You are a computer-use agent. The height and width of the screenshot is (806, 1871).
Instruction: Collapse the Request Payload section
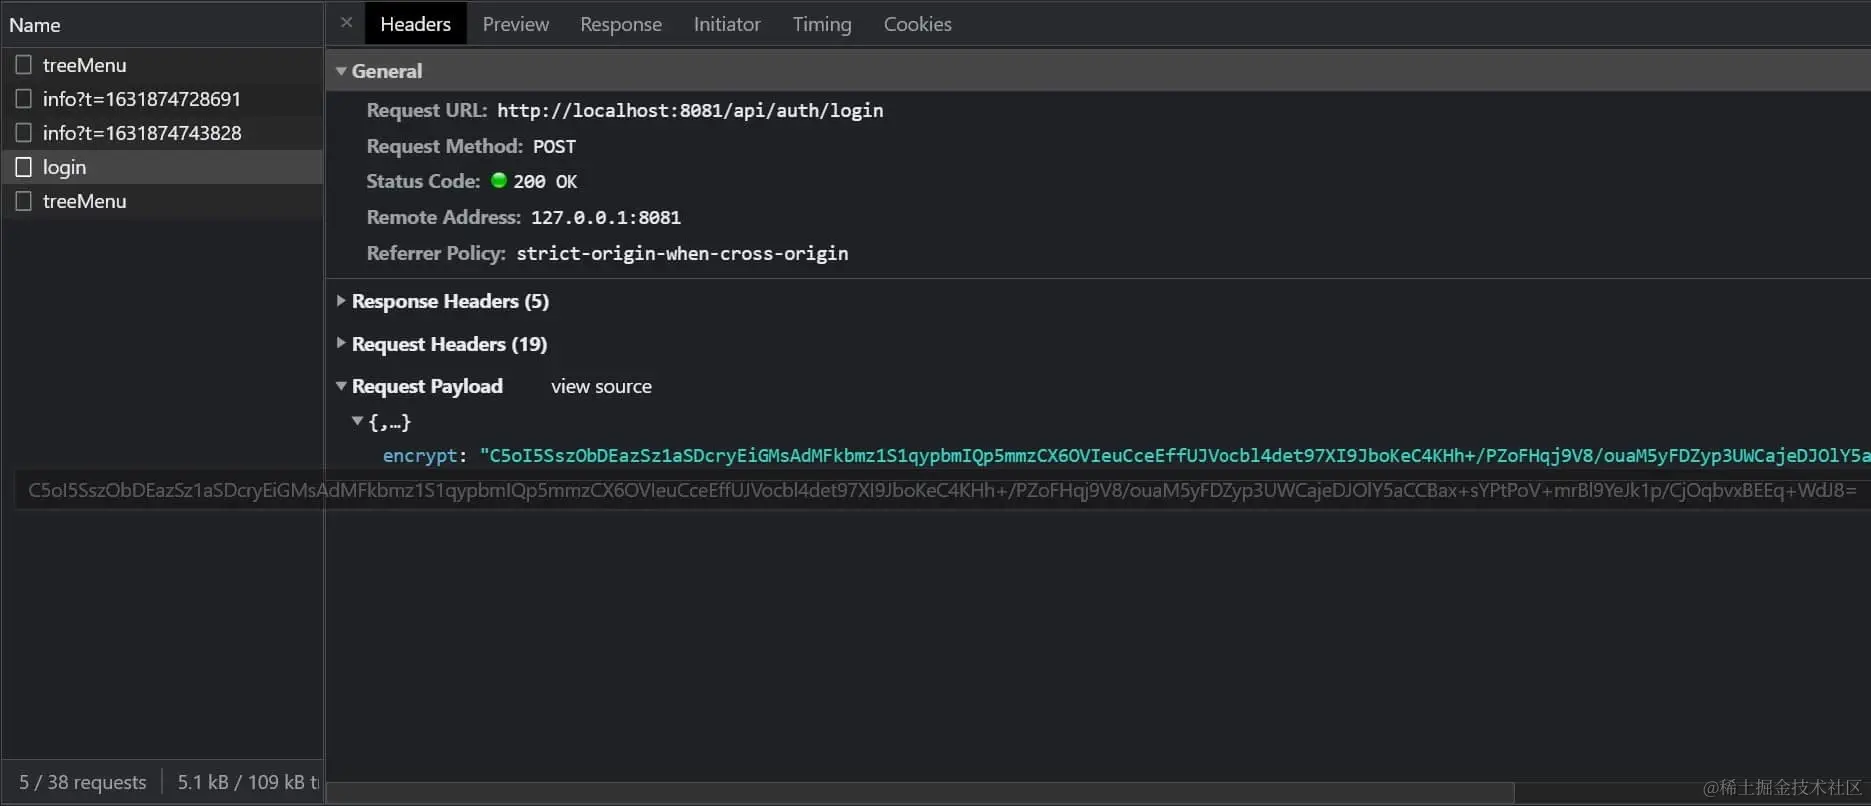tap(341, 386)
